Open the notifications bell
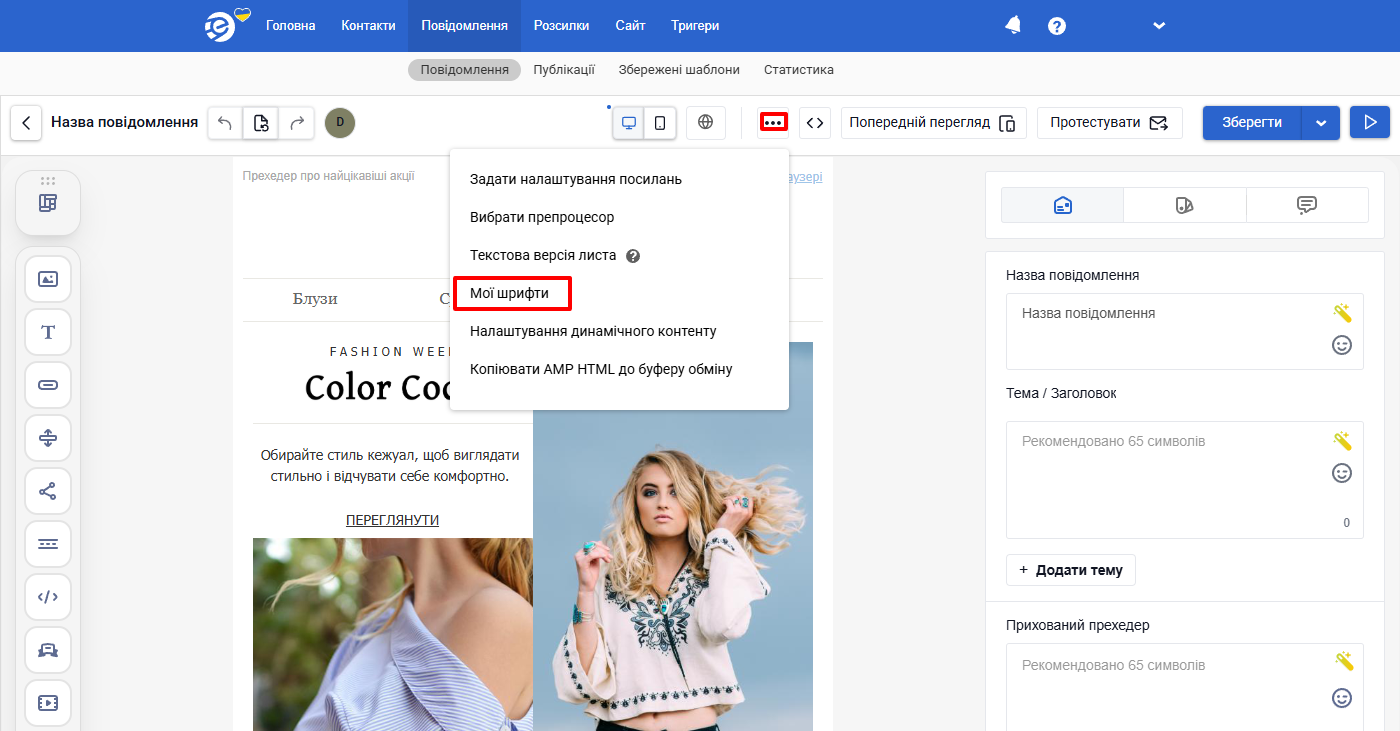 point(1013,25)
